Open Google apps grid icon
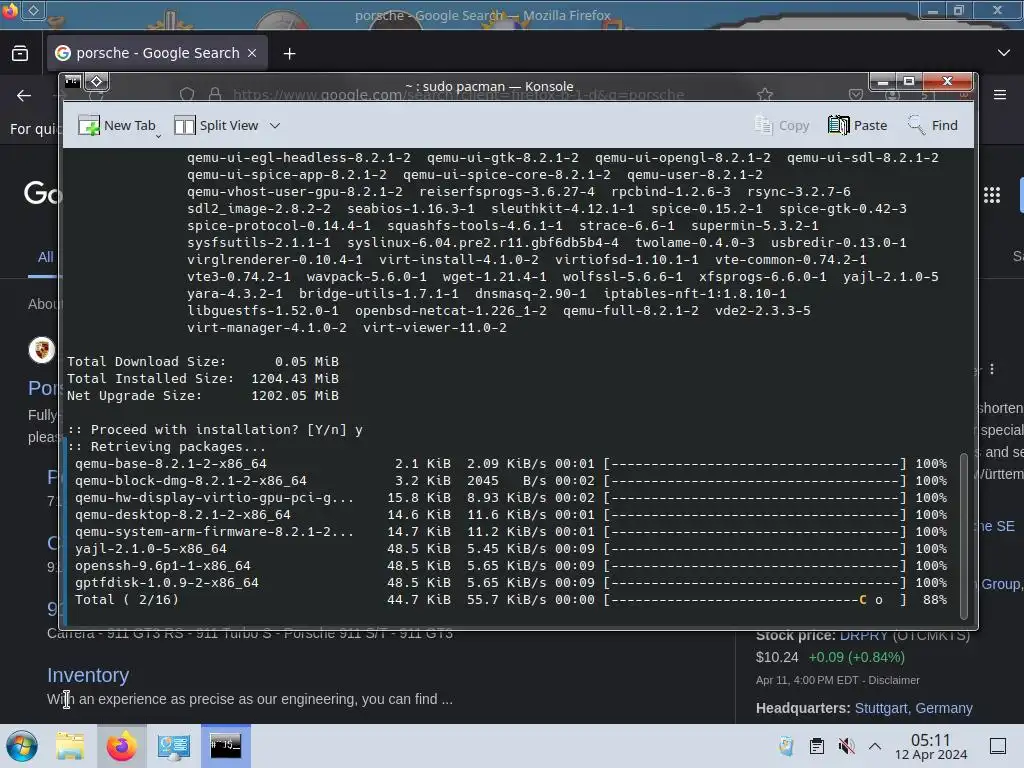Image resolution: width=1024 pixels, height=768 pixels. [x=992, y=195]
